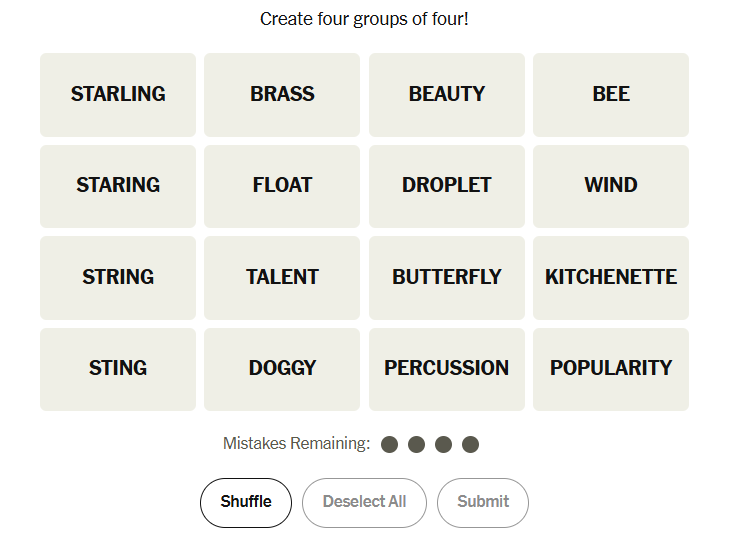
Task: Select the WIND tile
Action: 610,186
